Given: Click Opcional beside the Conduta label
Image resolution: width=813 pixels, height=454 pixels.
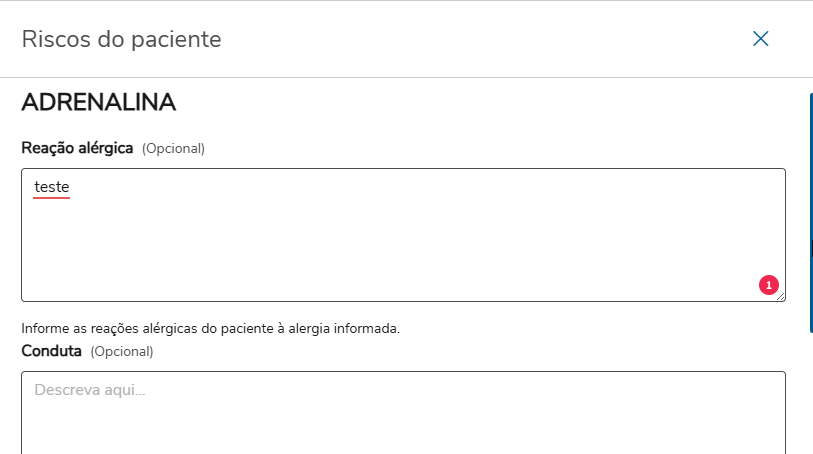Looking at the screenshot, I should [122, 352].
